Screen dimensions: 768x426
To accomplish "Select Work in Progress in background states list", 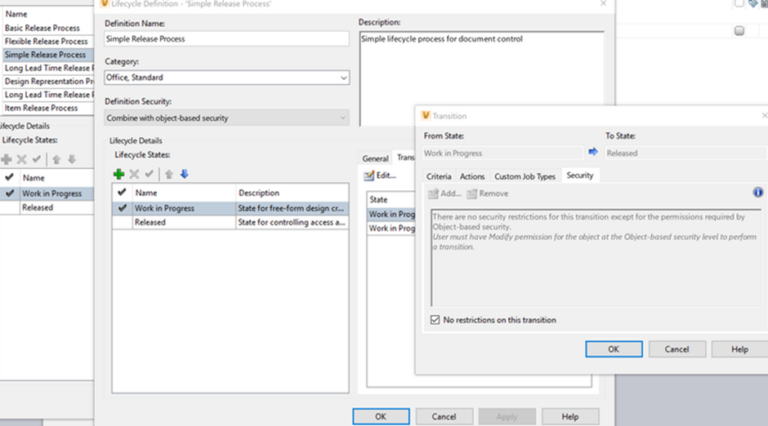I will point(47,193).
